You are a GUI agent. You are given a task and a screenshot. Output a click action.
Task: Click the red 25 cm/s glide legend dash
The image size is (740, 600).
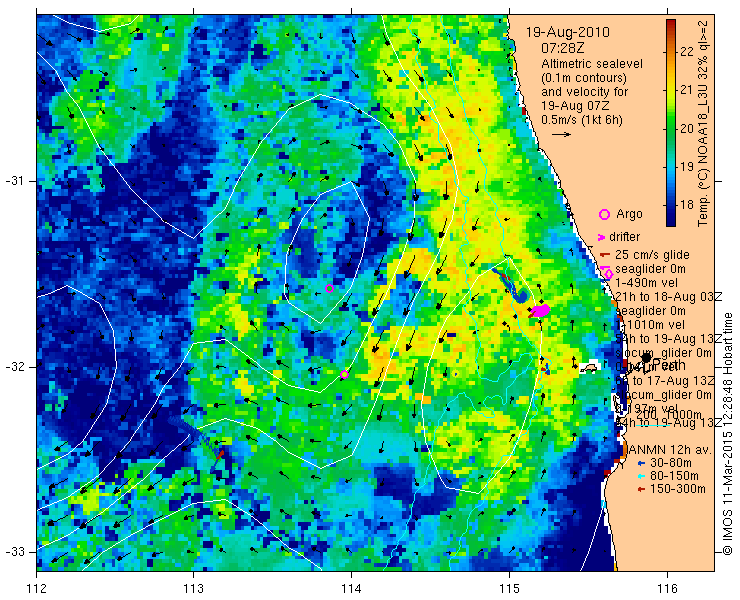click(605, 255)
